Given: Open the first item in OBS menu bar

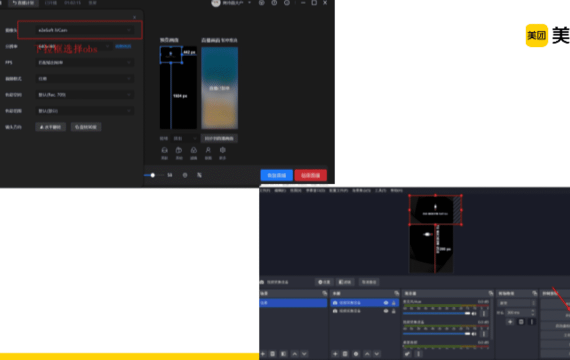Looking at the screenshot, I should 265,191.
